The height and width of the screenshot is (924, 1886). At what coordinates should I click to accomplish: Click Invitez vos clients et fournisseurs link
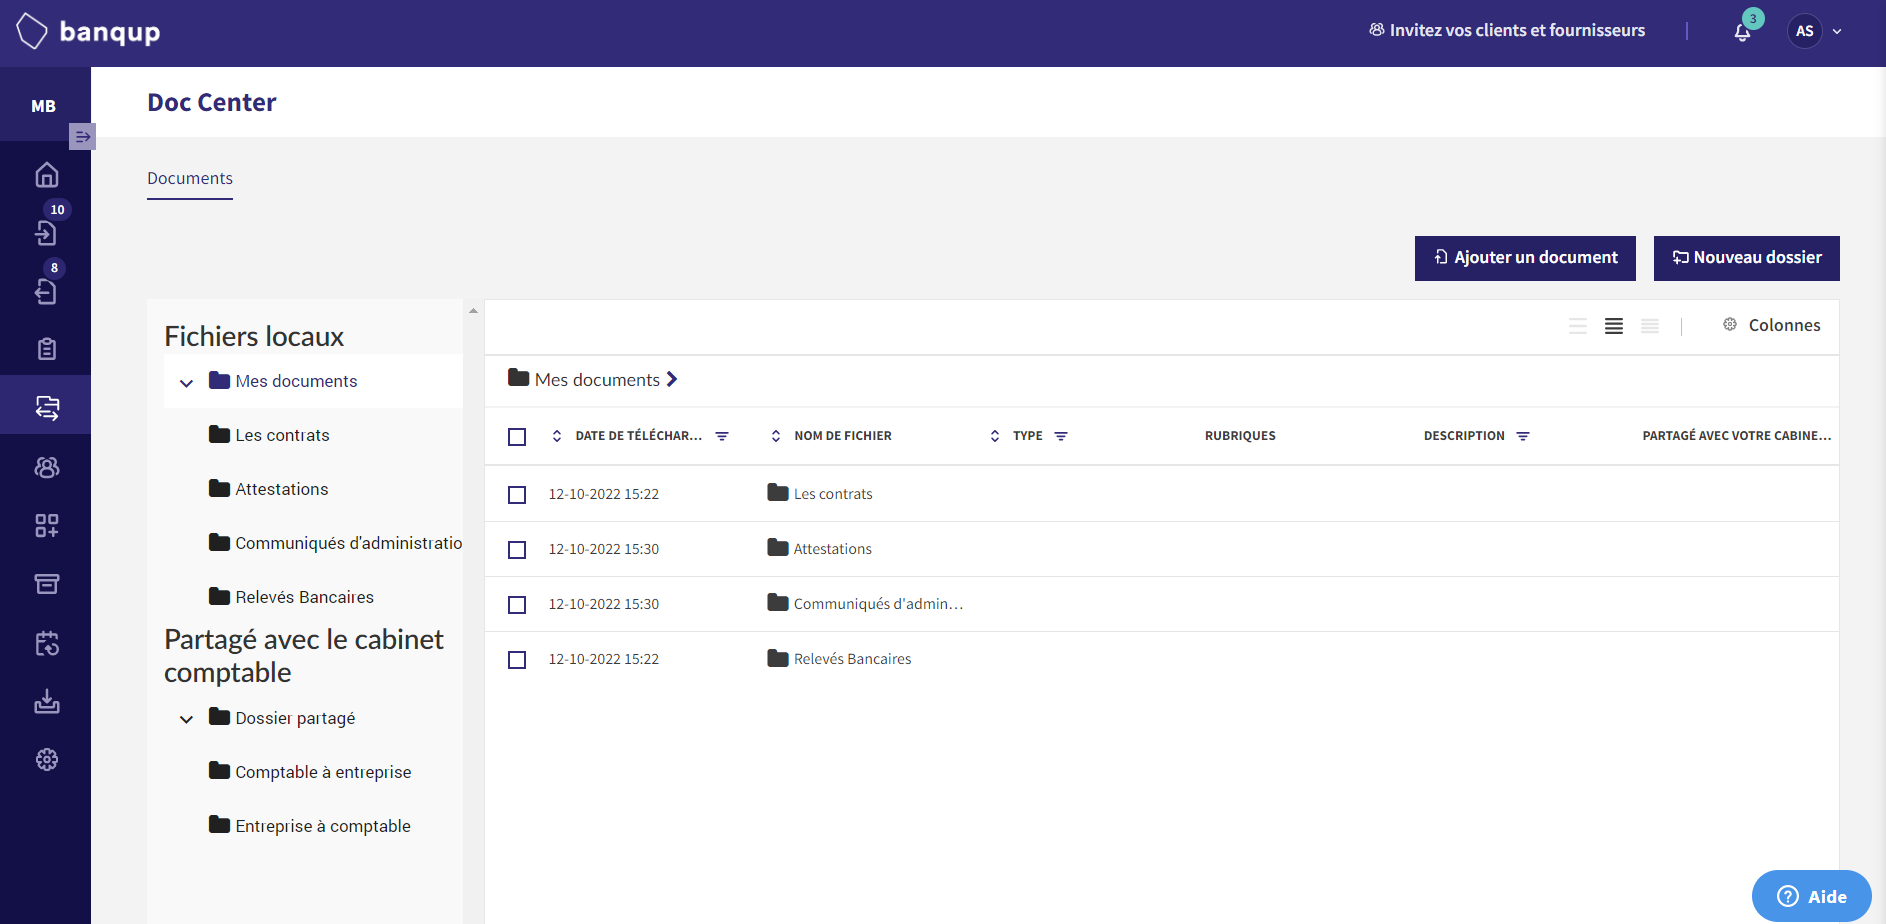[x=1507, y=30]
